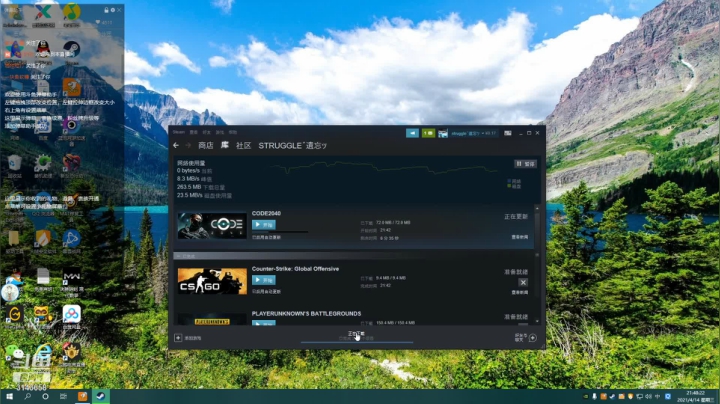The image size is (720, 404).
Task: Open the green friends notification button
Action: [x=428, y=133]
